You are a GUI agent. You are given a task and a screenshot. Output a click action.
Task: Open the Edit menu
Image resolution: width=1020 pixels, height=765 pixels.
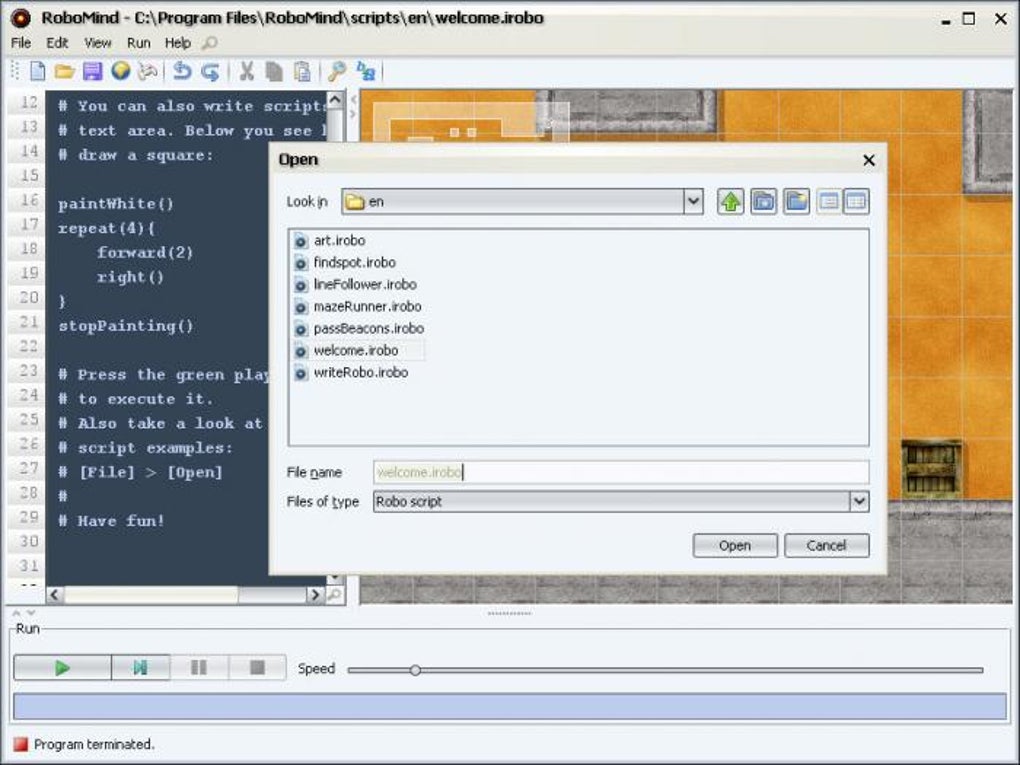(x=57, y=43)
